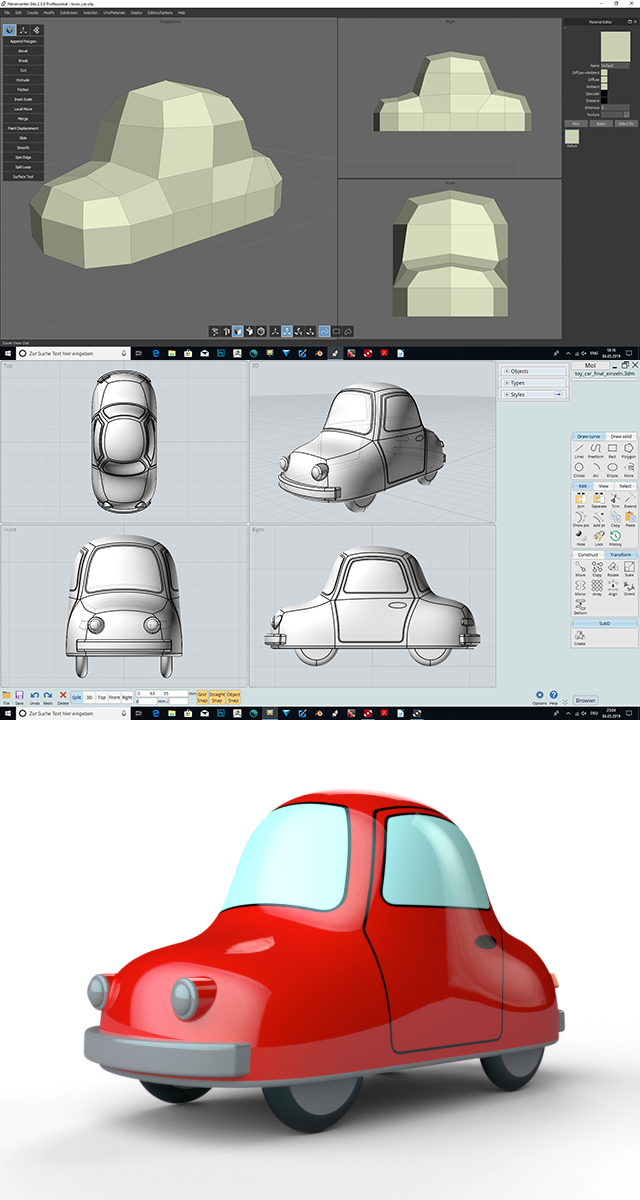
Task: Open MoI Help
Action: click(553, 696)
